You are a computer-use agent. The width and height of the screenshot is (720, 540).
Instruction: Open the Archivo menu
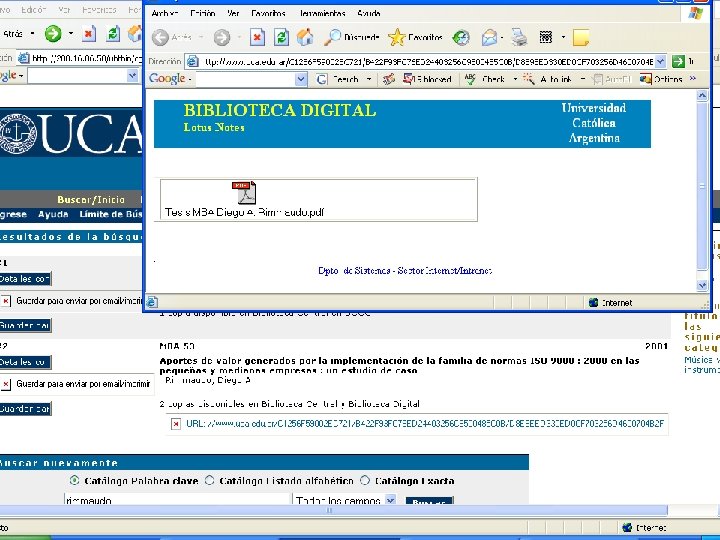[164, 13]
